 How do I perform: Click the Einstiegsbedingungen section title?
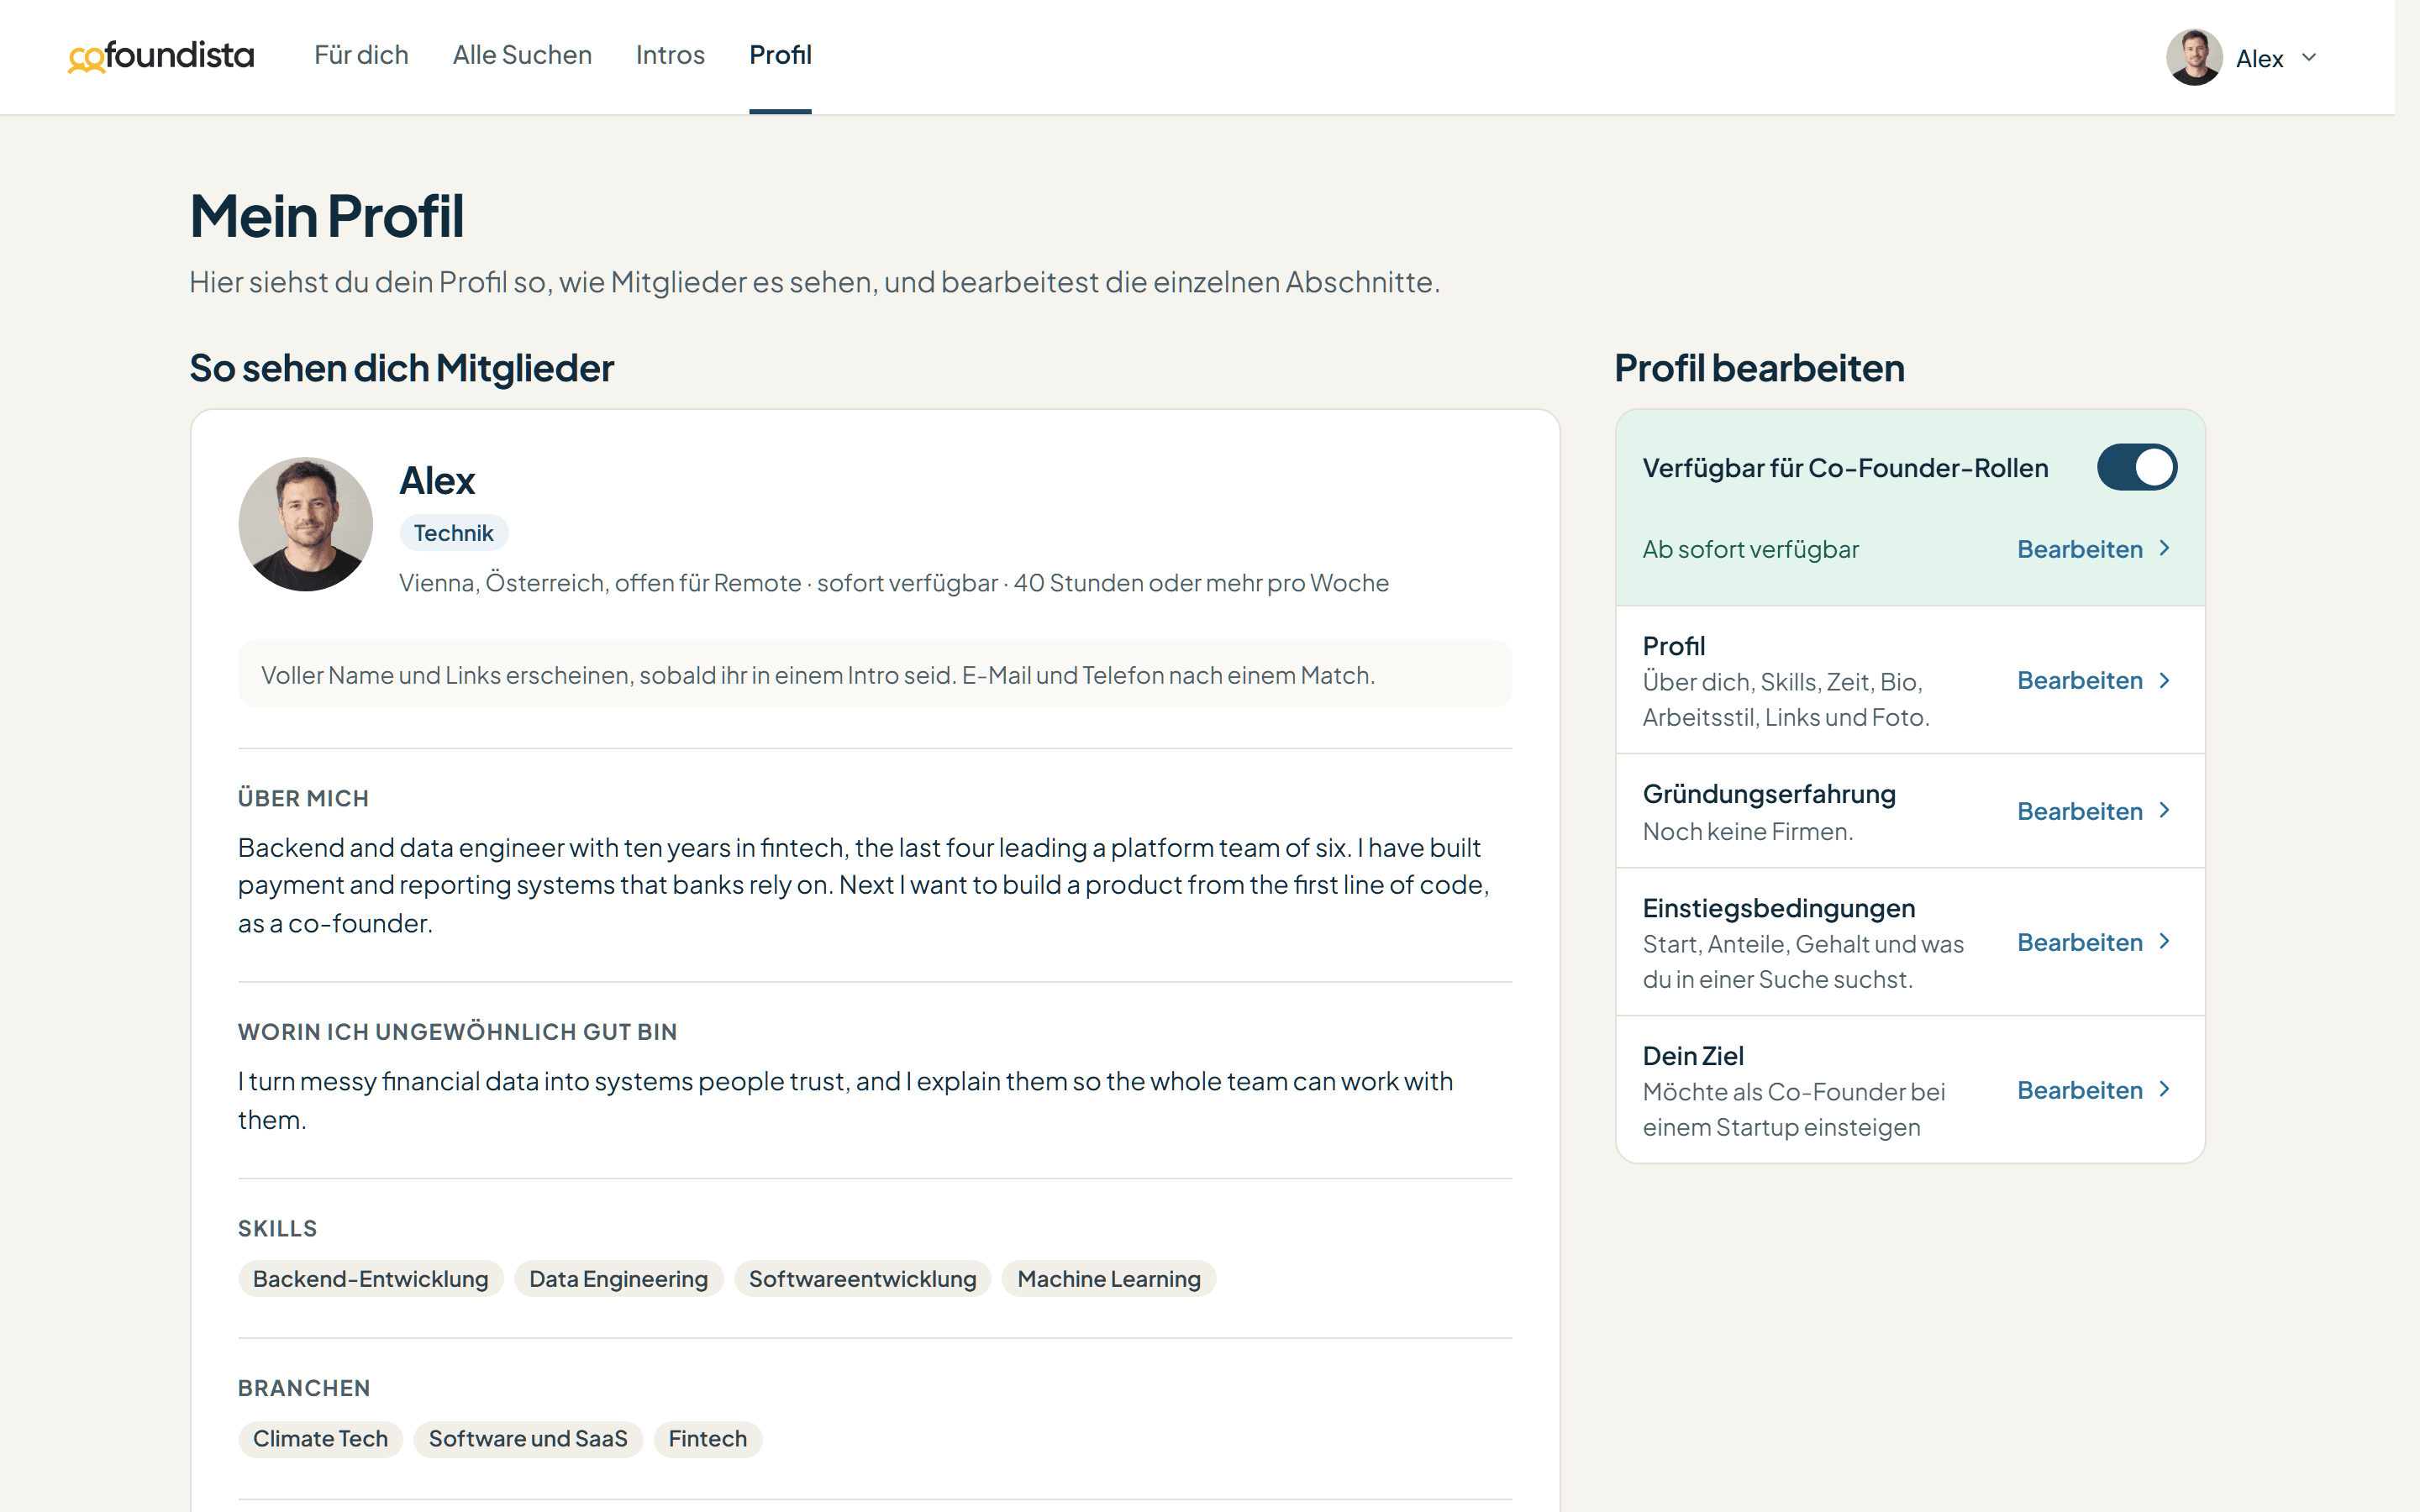[x=1779, y=908]
